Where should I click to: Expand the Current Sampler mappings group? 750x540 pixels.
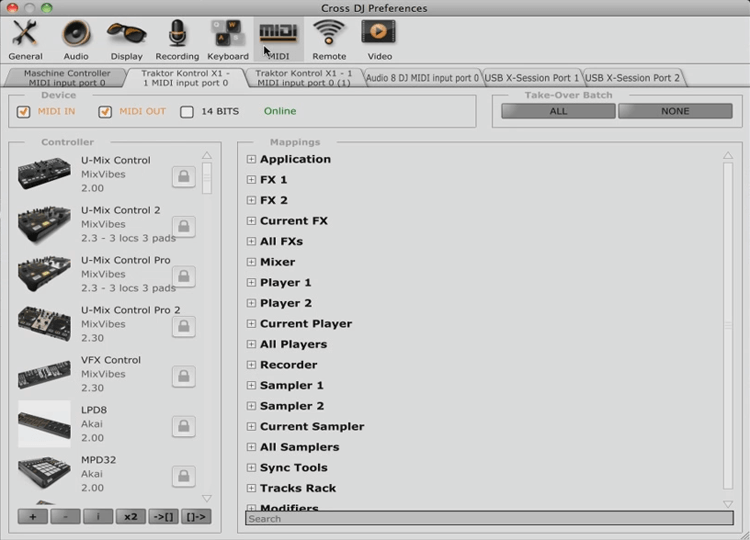tap(251, 426)
